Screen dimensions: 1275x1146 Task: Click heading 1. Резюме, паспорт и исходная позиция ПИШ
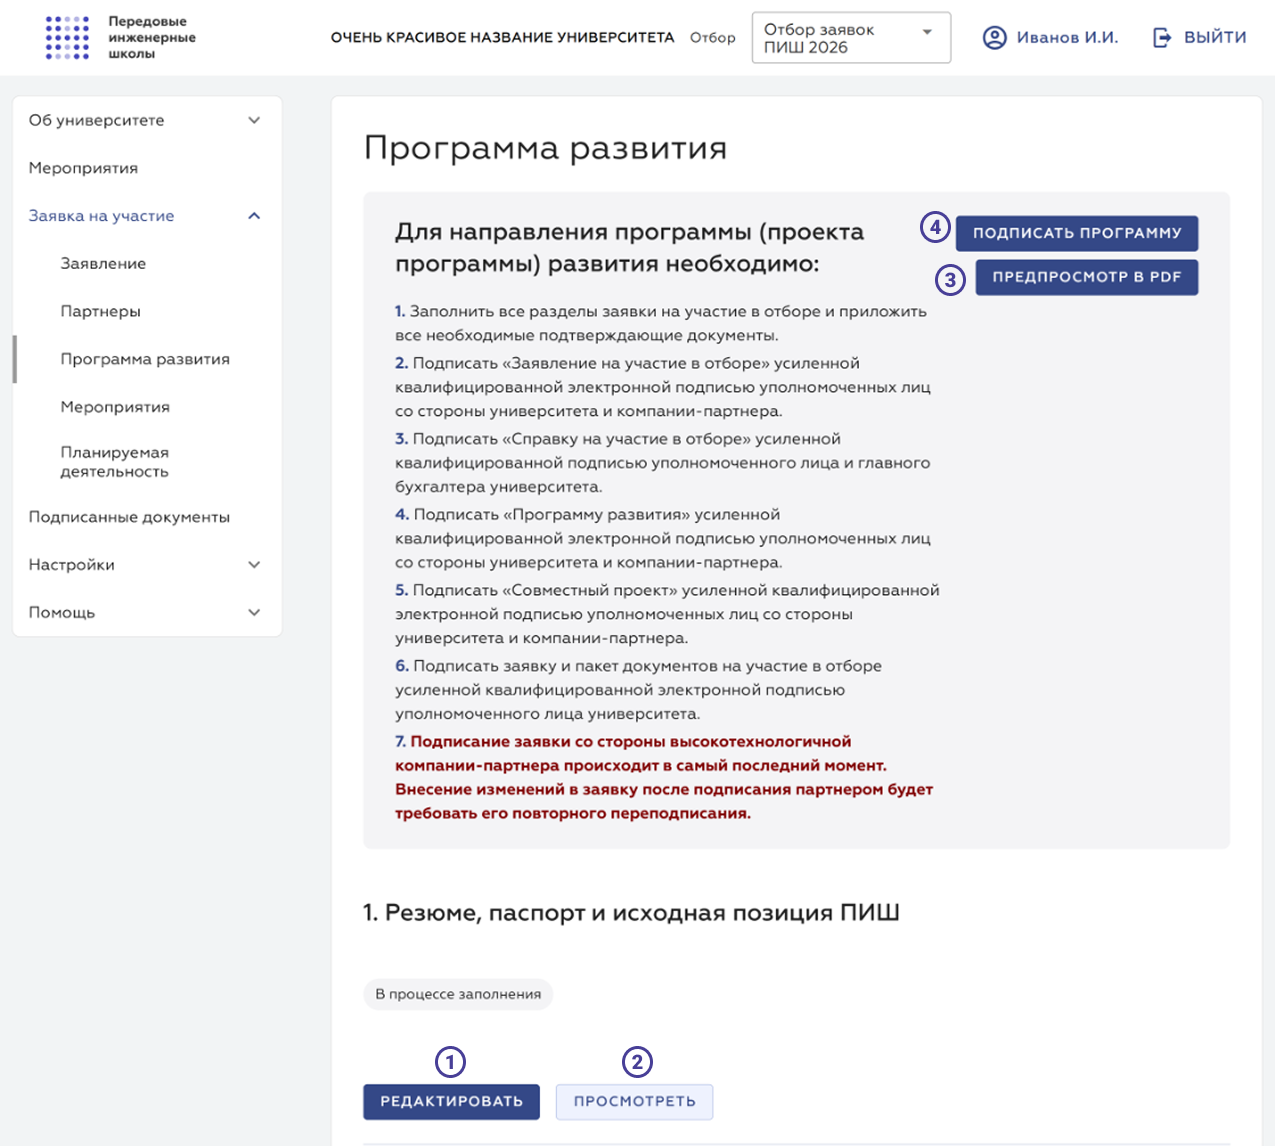pyautogui.click(x=631, y=913)
